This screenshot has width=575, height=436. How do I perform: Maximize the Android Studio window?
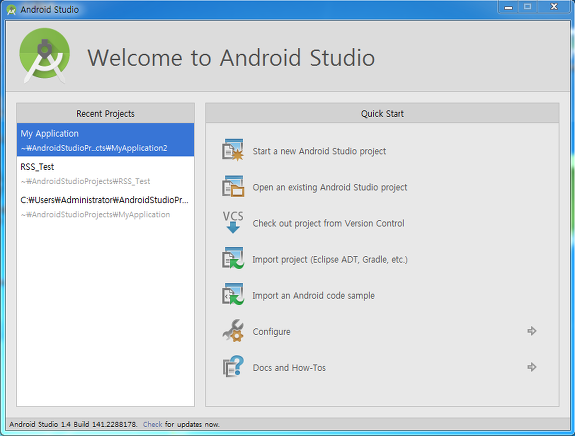tap(527, 7)
